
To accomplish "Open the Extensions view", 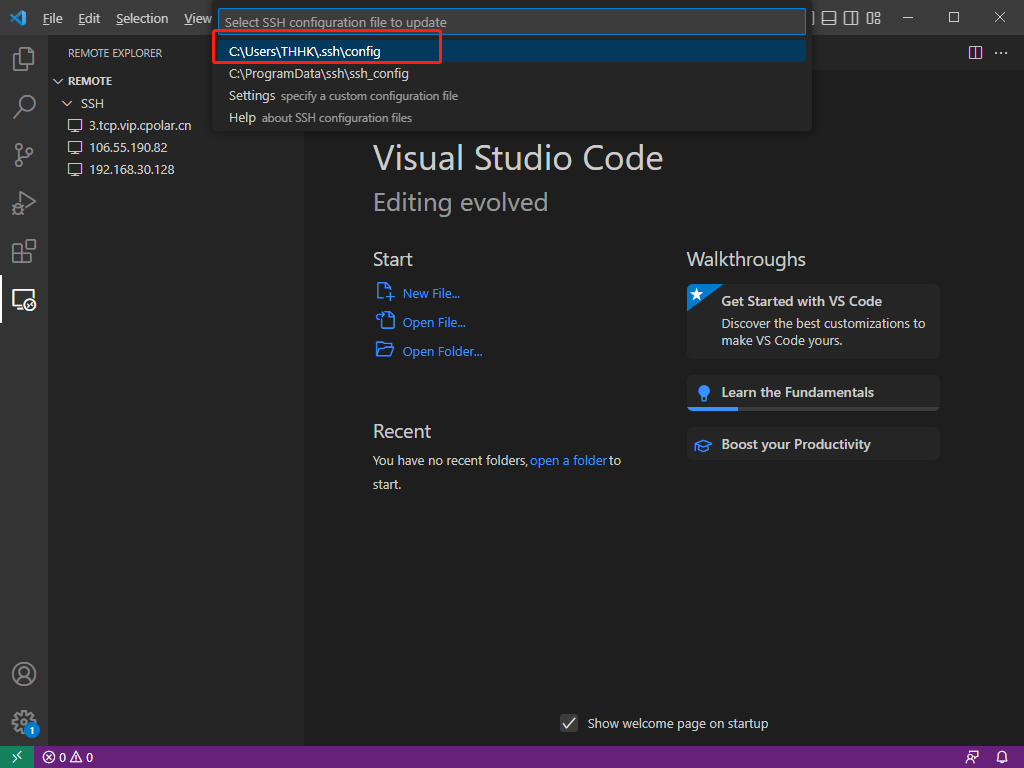I will (22, 251).
